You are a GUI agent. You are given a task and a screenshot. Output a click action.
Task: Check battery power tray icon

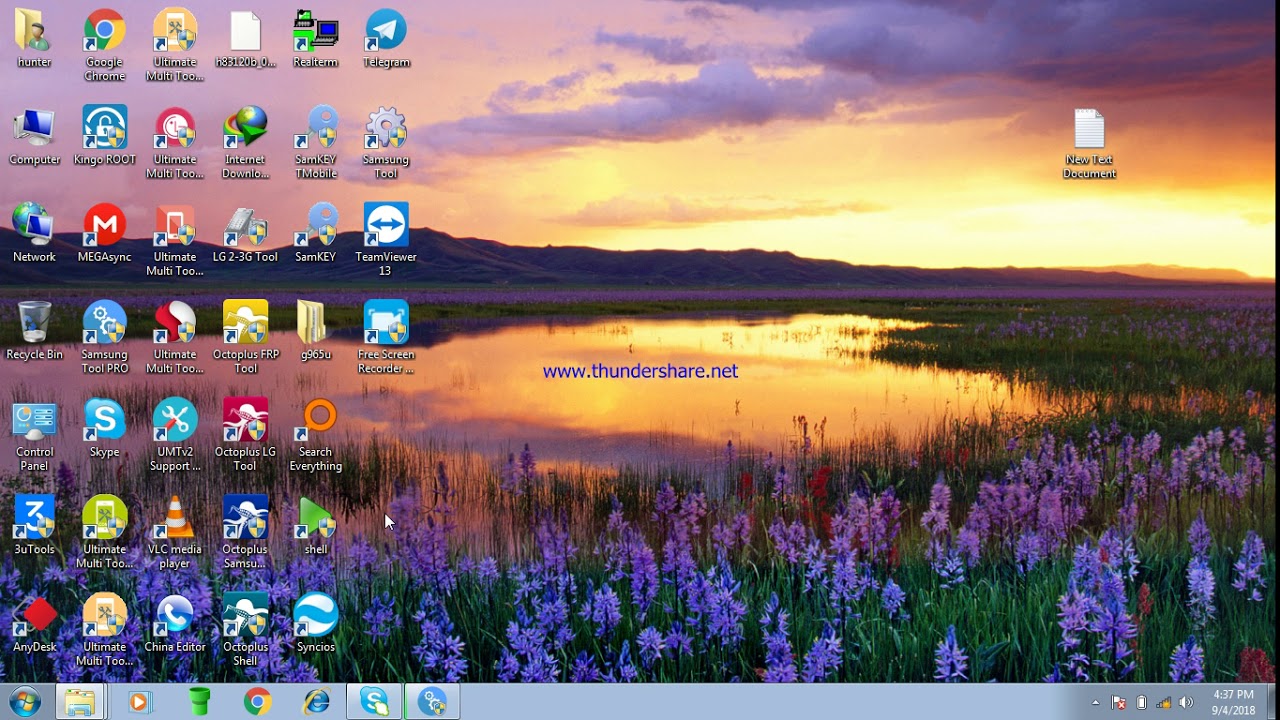1142,703
